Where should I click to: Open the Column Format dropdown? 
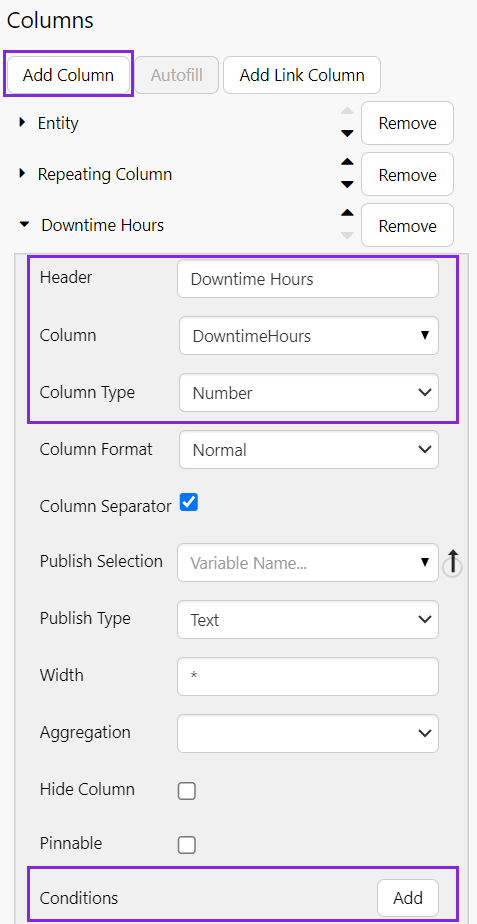tap(309, 450)
